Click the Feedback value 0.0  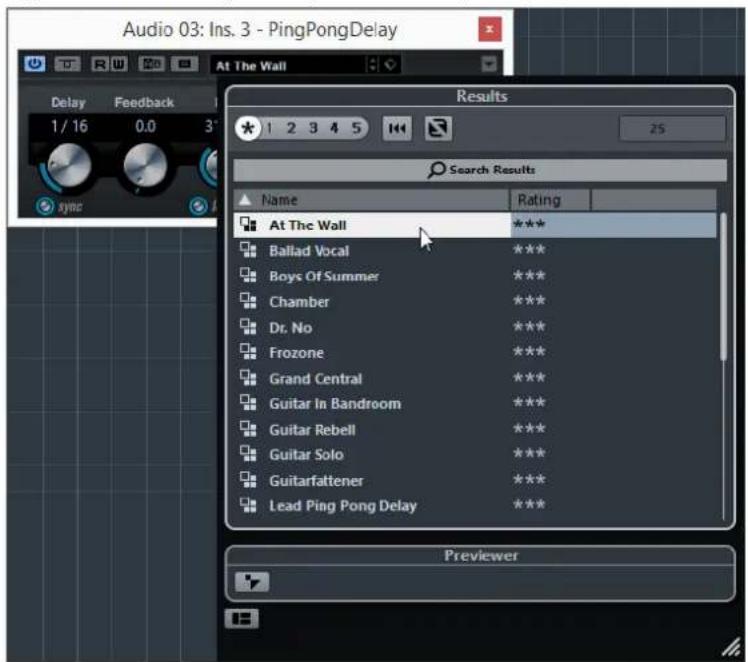click(x=145, y=126)
